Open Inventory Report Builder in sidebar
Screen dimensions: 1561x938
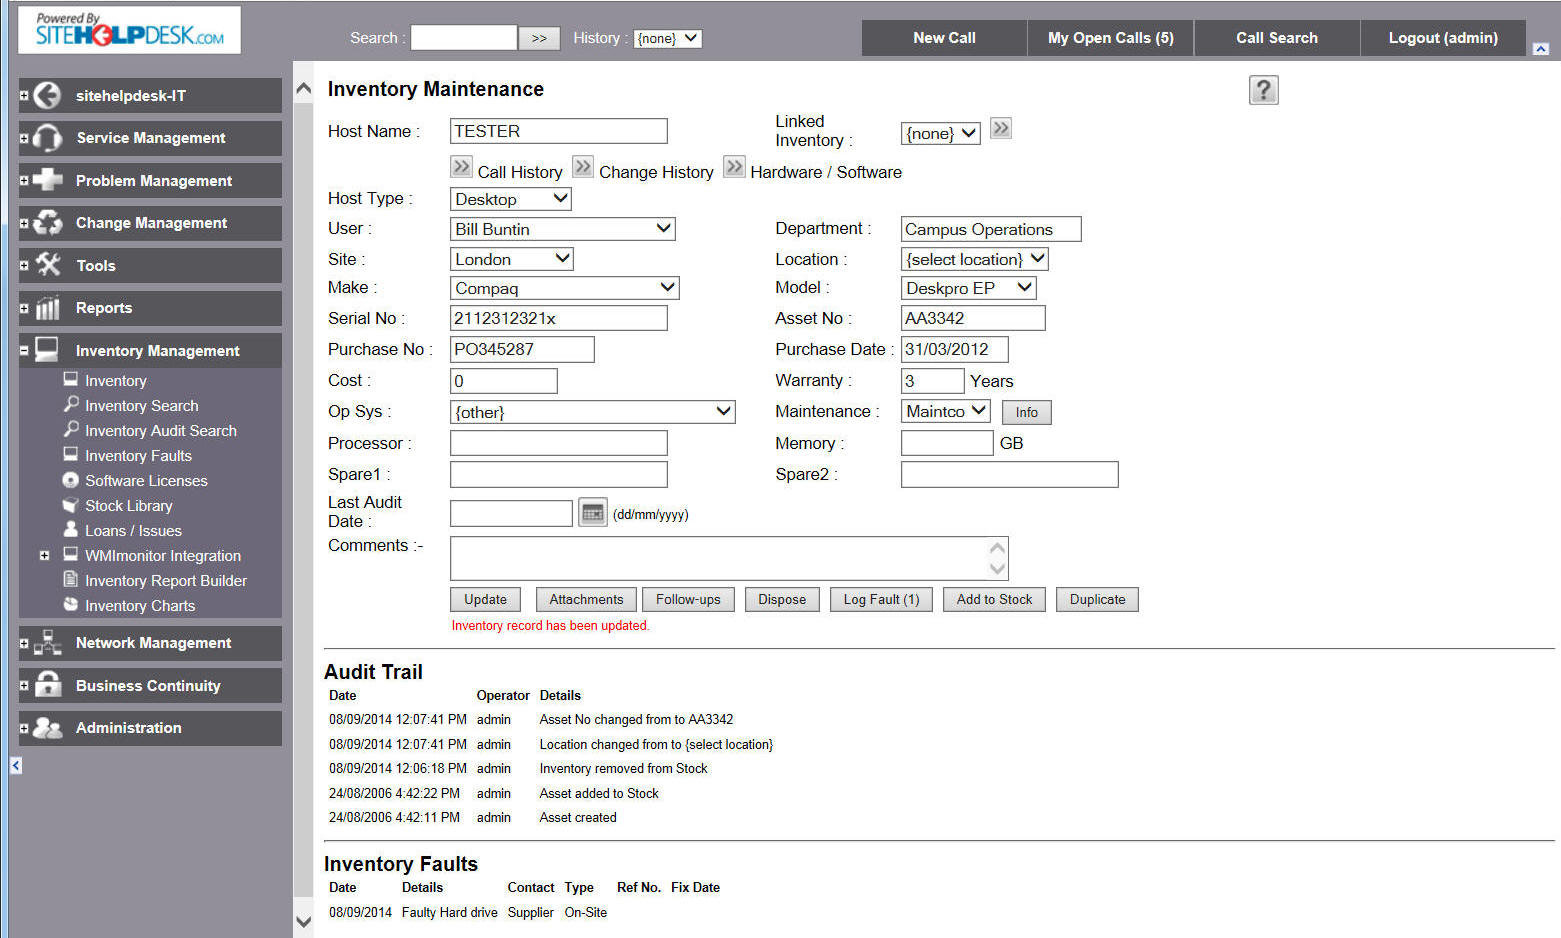tap(166, 581)
